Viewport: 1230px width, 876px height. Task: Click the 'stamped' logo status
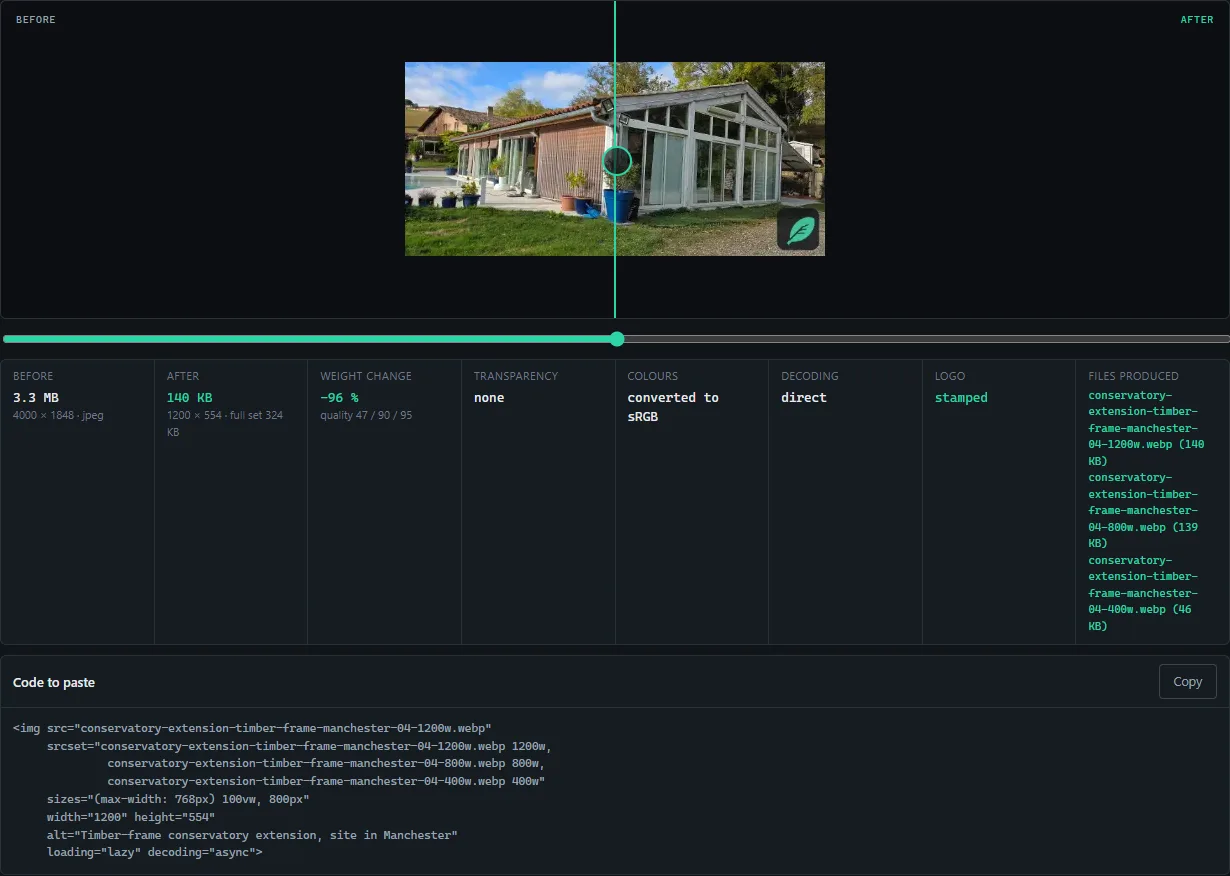click(x=961, y=398)
